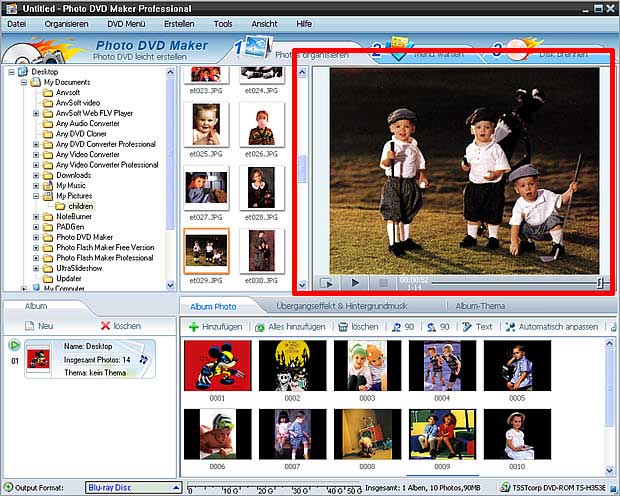Open the Output Format dropdown

[x=133, y=488]
